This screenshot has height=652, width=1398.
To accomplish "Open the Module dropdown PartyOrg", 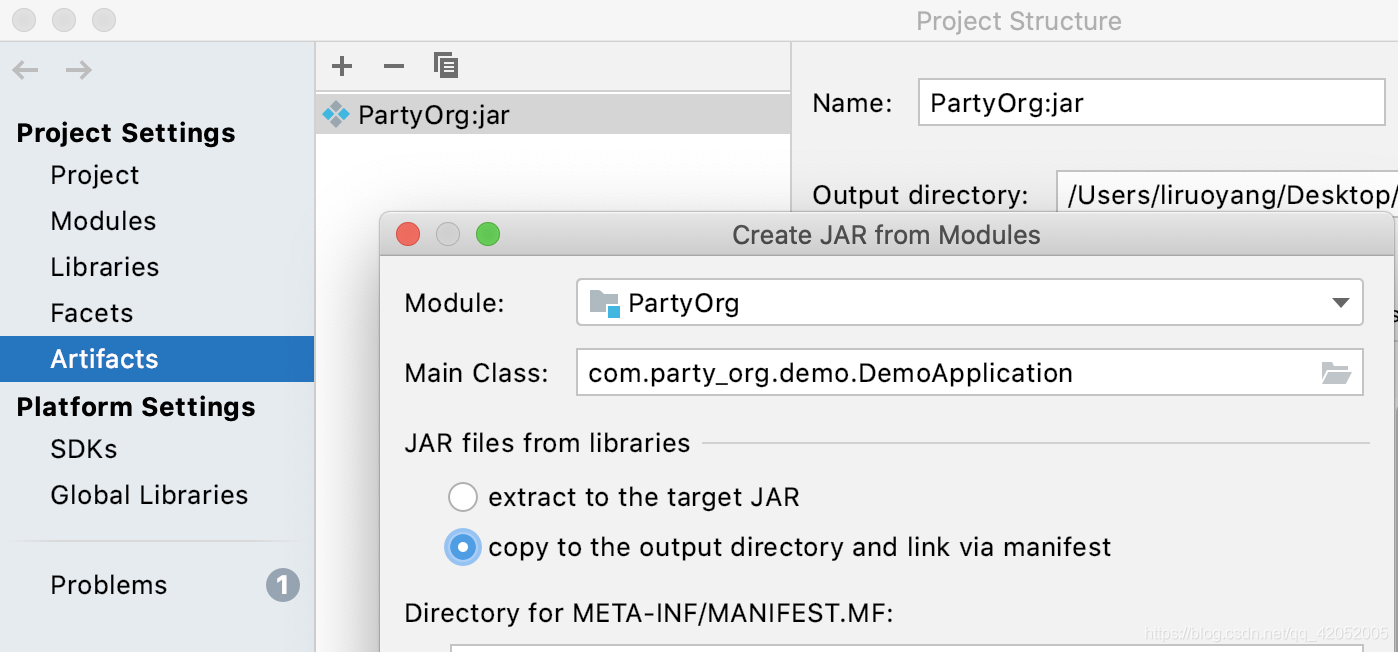I will [x=970, y=303].
